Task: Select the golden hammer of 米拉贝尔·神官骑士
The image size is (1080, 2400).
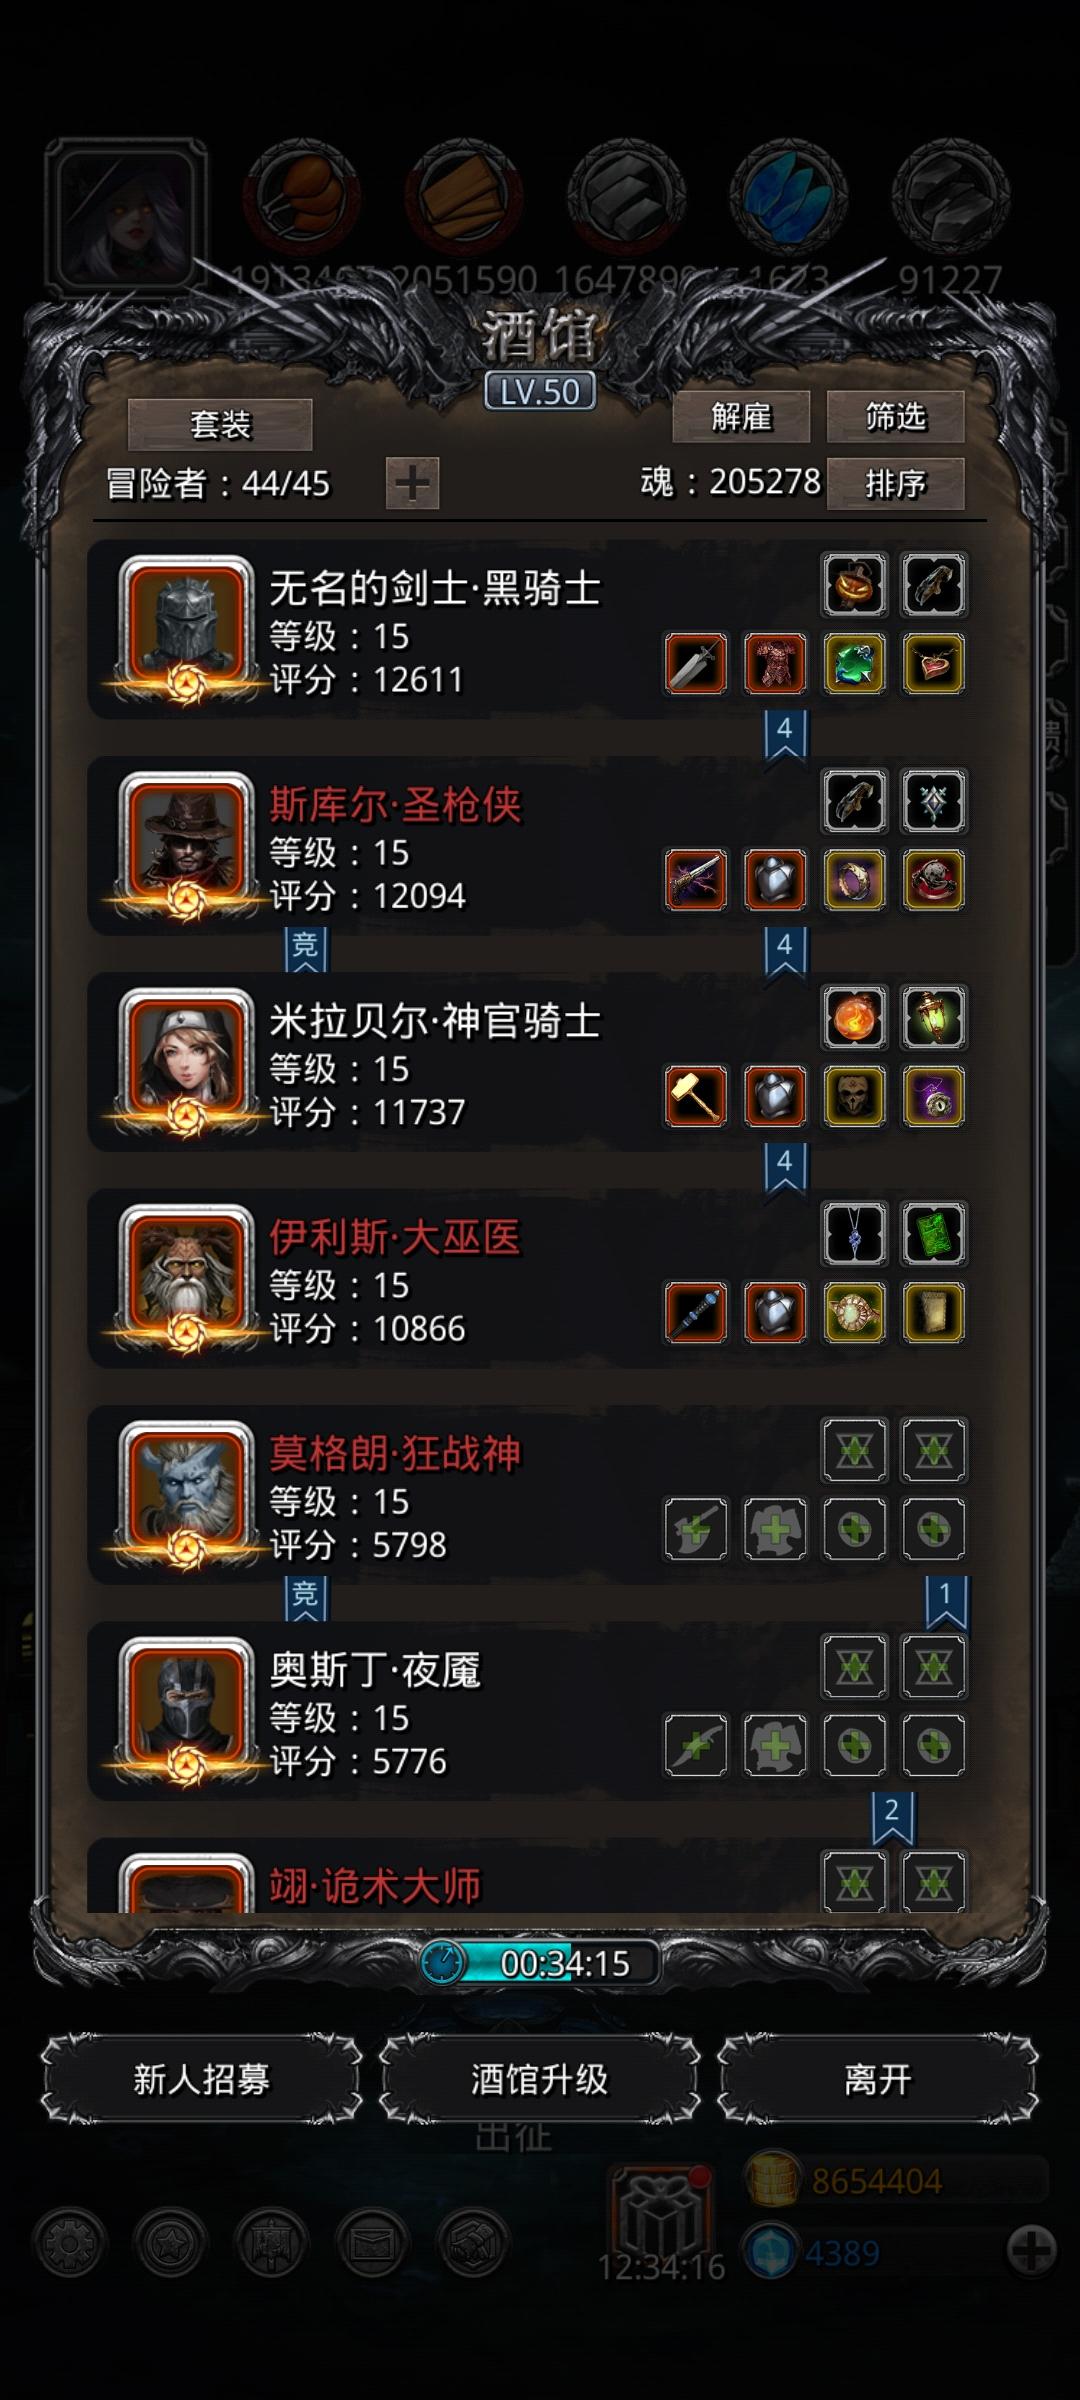Action: click(x=696, y=1096)
